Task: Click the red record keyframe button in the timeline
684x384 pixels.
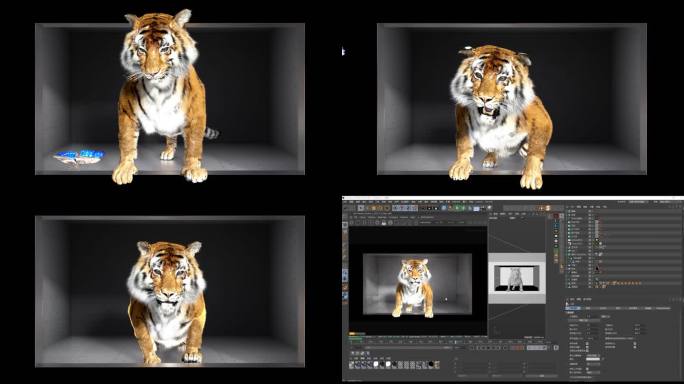Action: 517,348
